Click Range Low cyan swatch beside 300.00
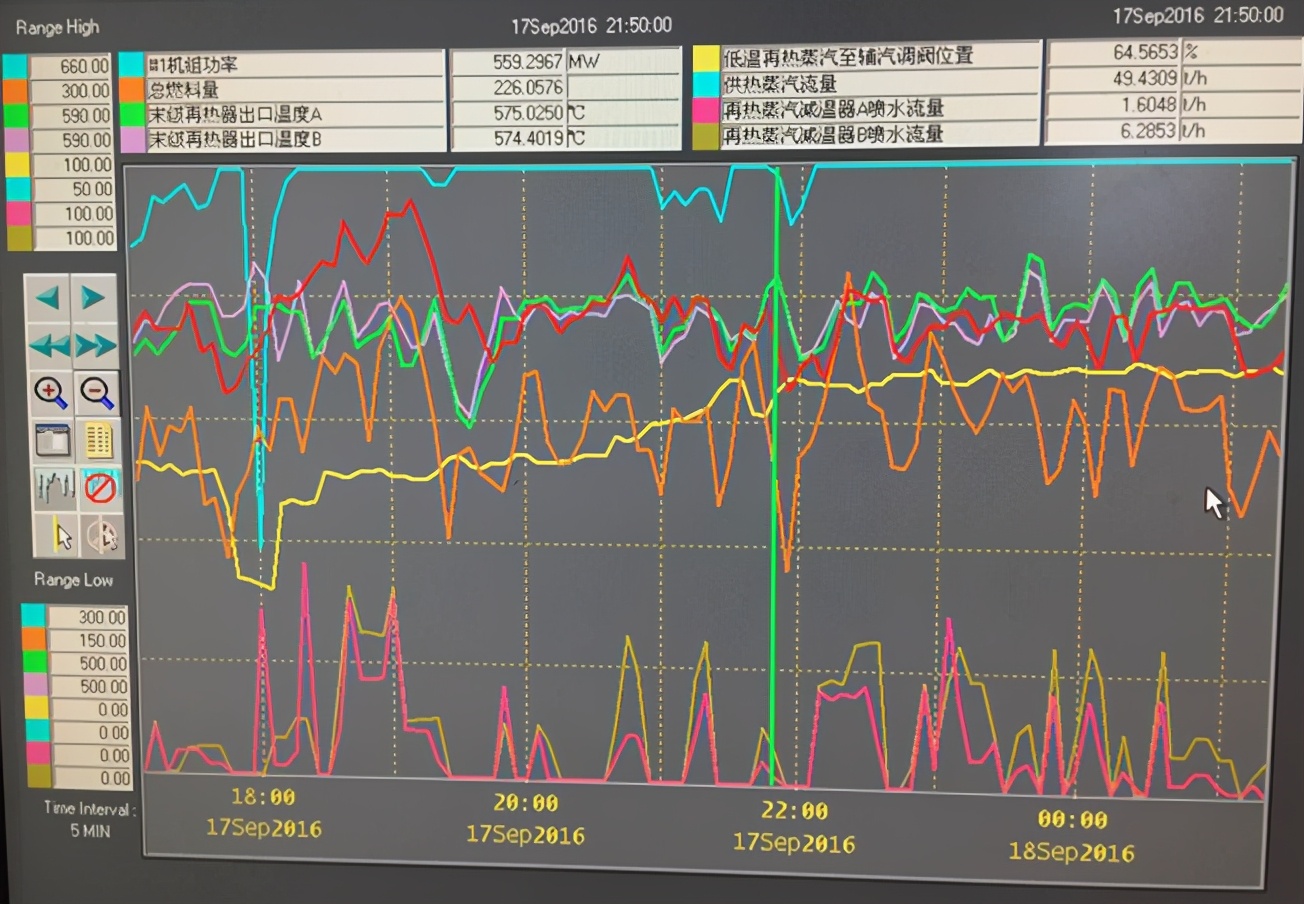 (x=33, y=617)
